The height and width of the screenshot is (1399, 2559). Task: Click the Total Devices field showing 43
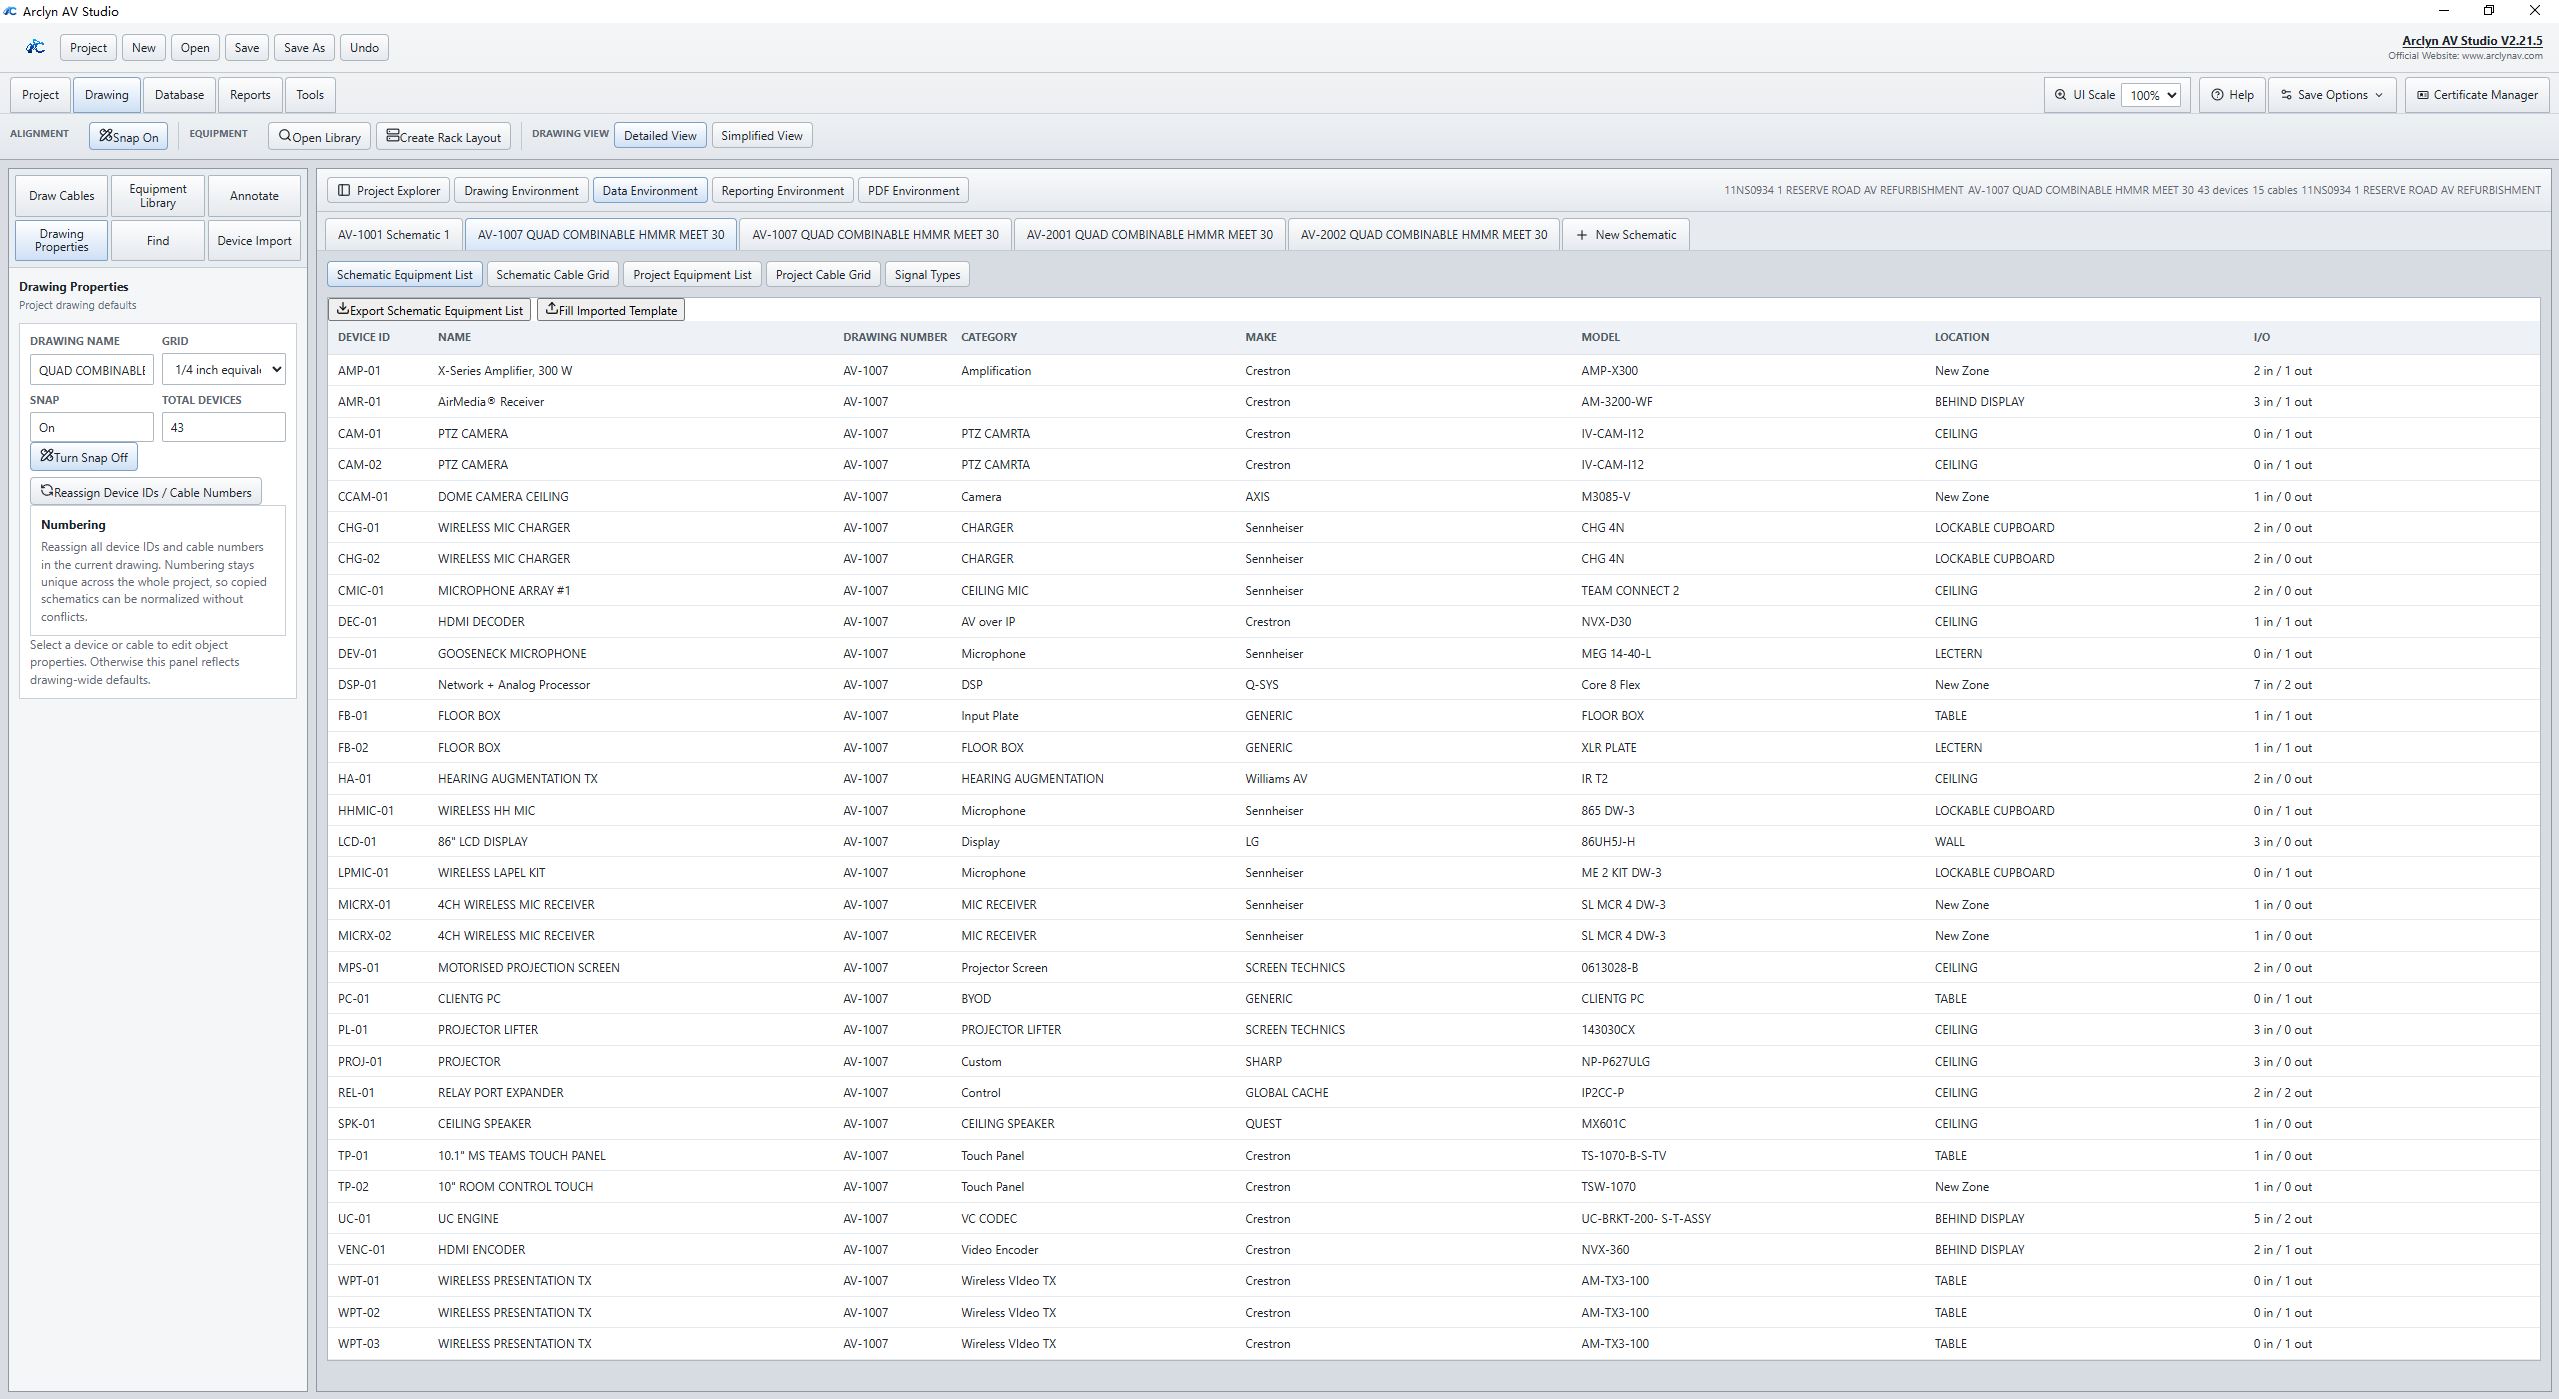click(x=224, y=427)
